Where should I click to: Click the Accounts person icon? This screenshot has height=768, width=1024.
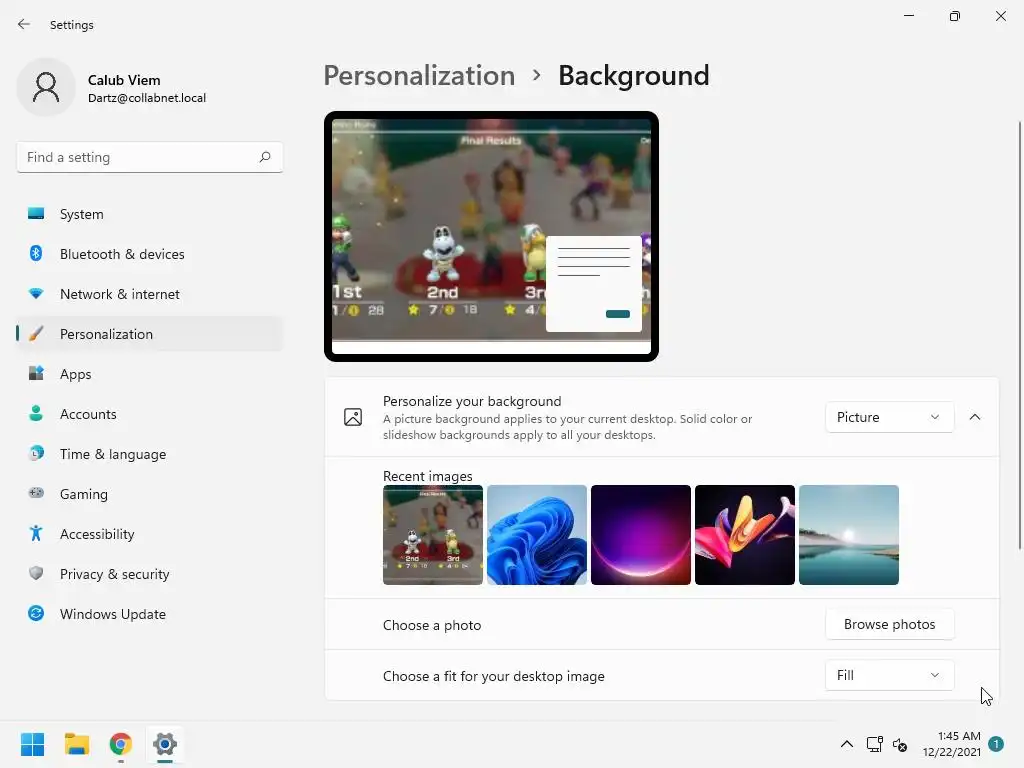point(36,413)
